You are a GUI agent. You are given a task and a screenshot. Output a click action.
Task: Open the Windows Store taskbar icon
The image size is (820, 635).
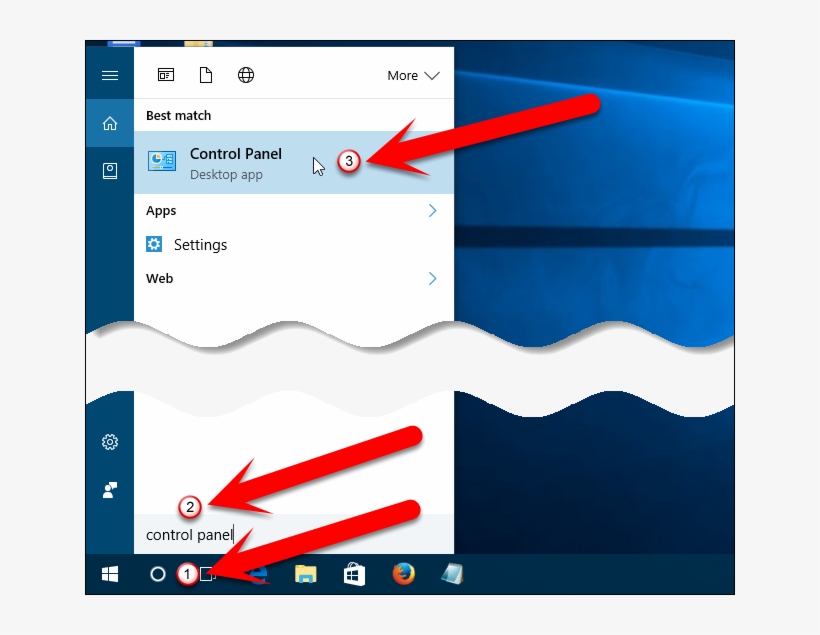pos(354,574)
